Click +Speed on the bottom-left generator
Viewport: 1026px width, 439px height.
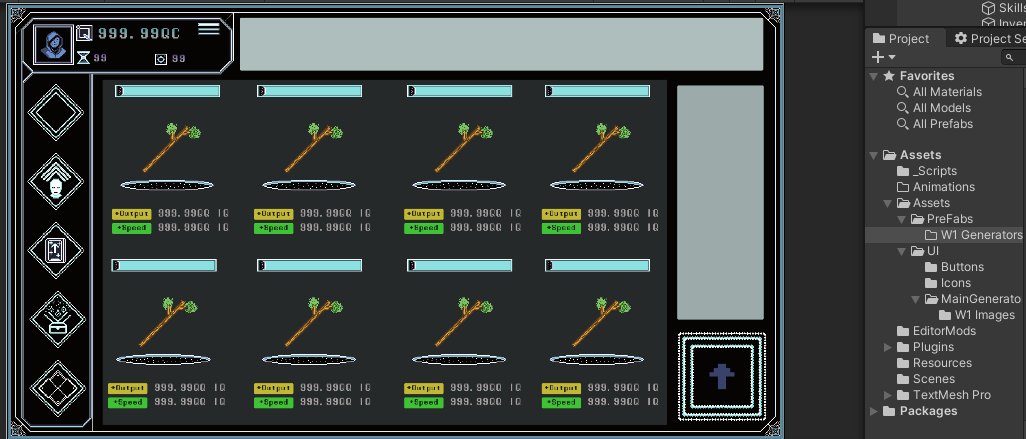click(128, 402)
